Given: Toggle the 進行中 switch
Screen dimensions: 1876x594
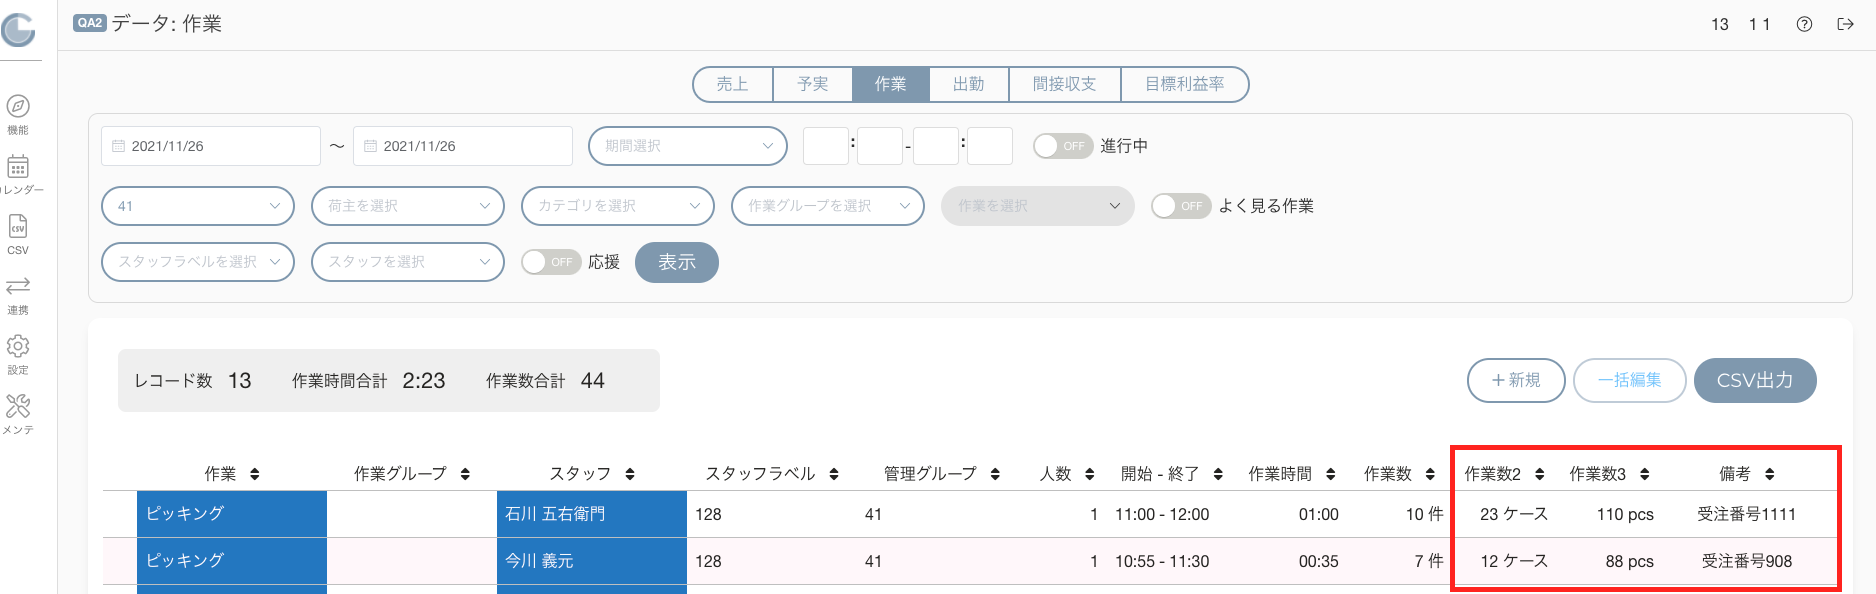Looking at the screenshot, I should tap(1063, 146).
